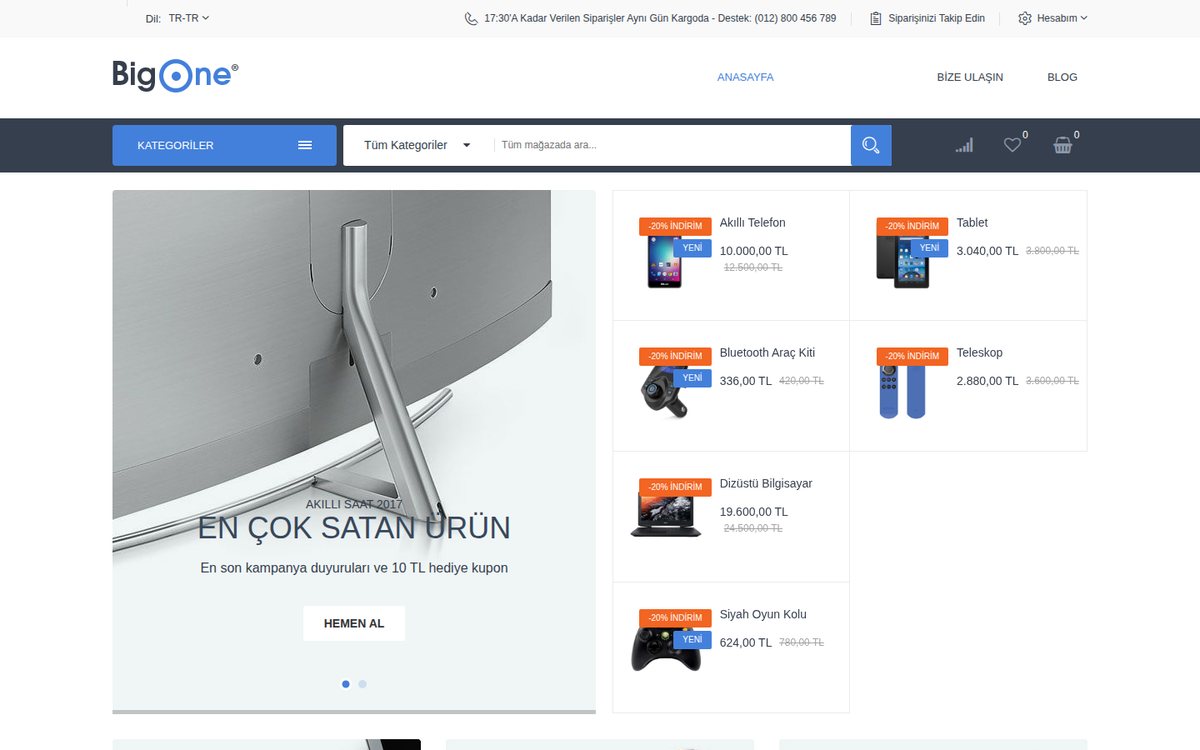Open the Akıllı Telefon product link
The image size is (1200, 750).
point(753,223)
